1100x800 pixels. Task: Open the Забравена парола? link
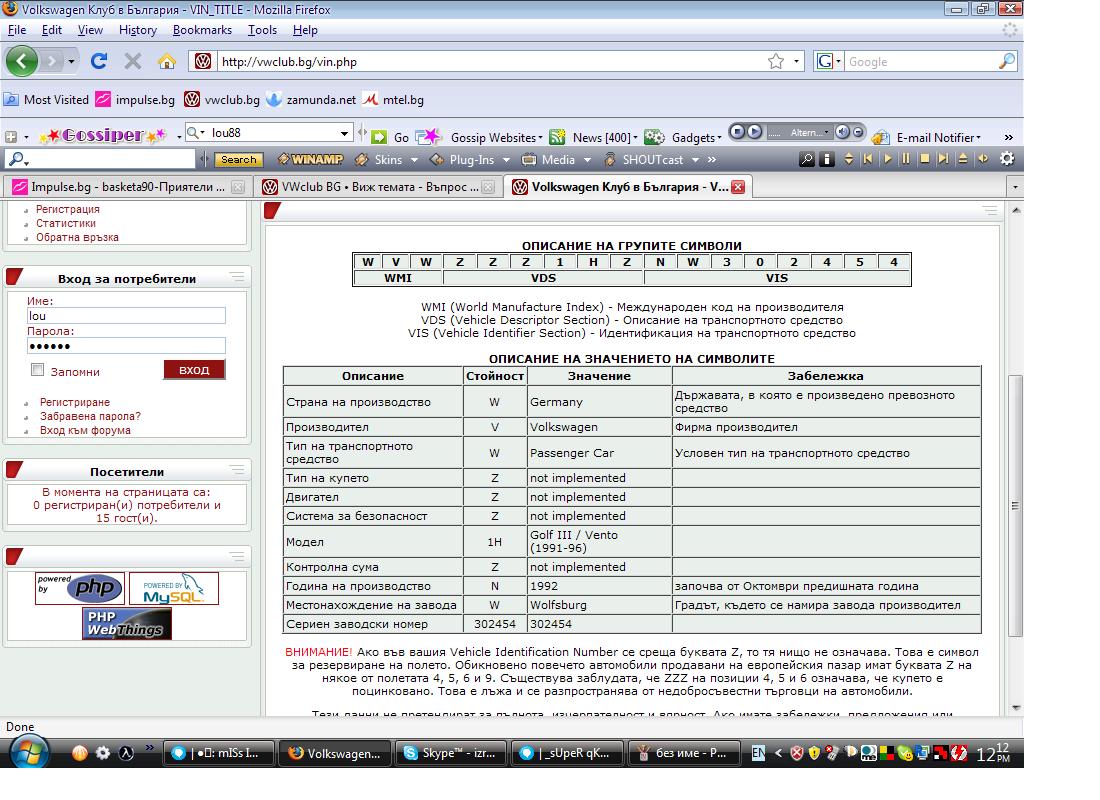(90, 416)
